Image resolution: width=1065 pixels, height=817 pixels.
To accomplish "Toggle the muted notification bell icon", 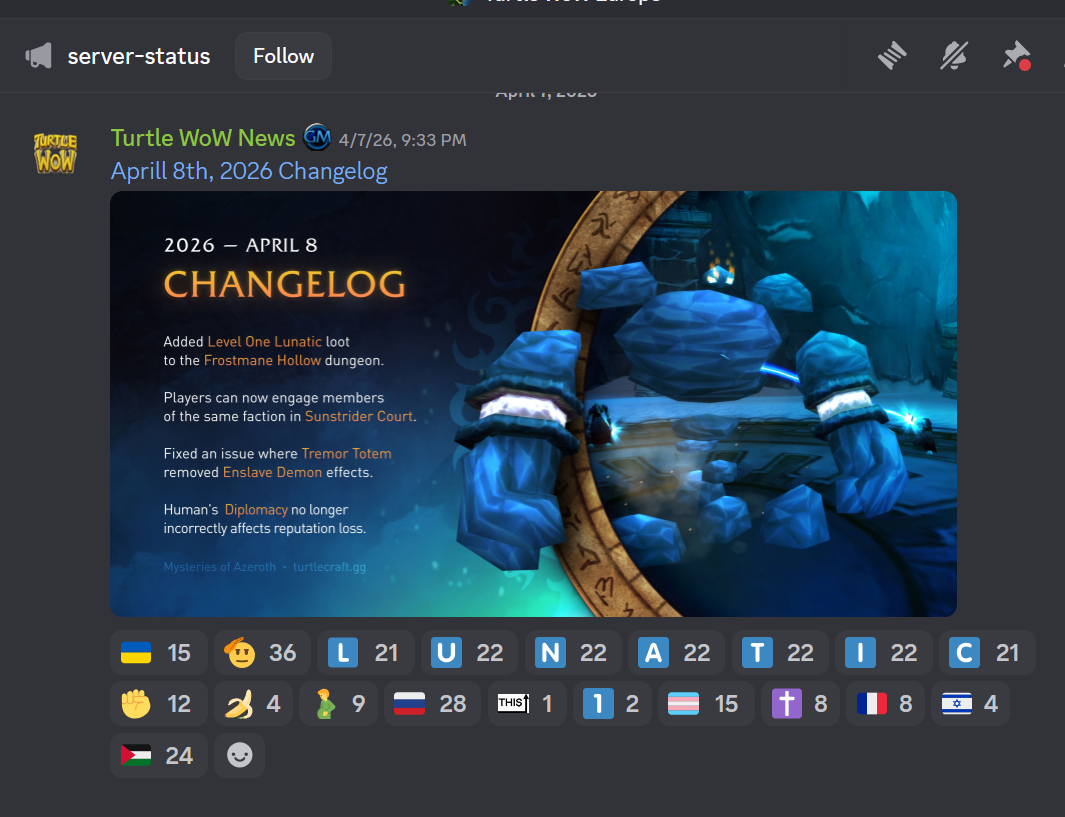I will (954, 56).
